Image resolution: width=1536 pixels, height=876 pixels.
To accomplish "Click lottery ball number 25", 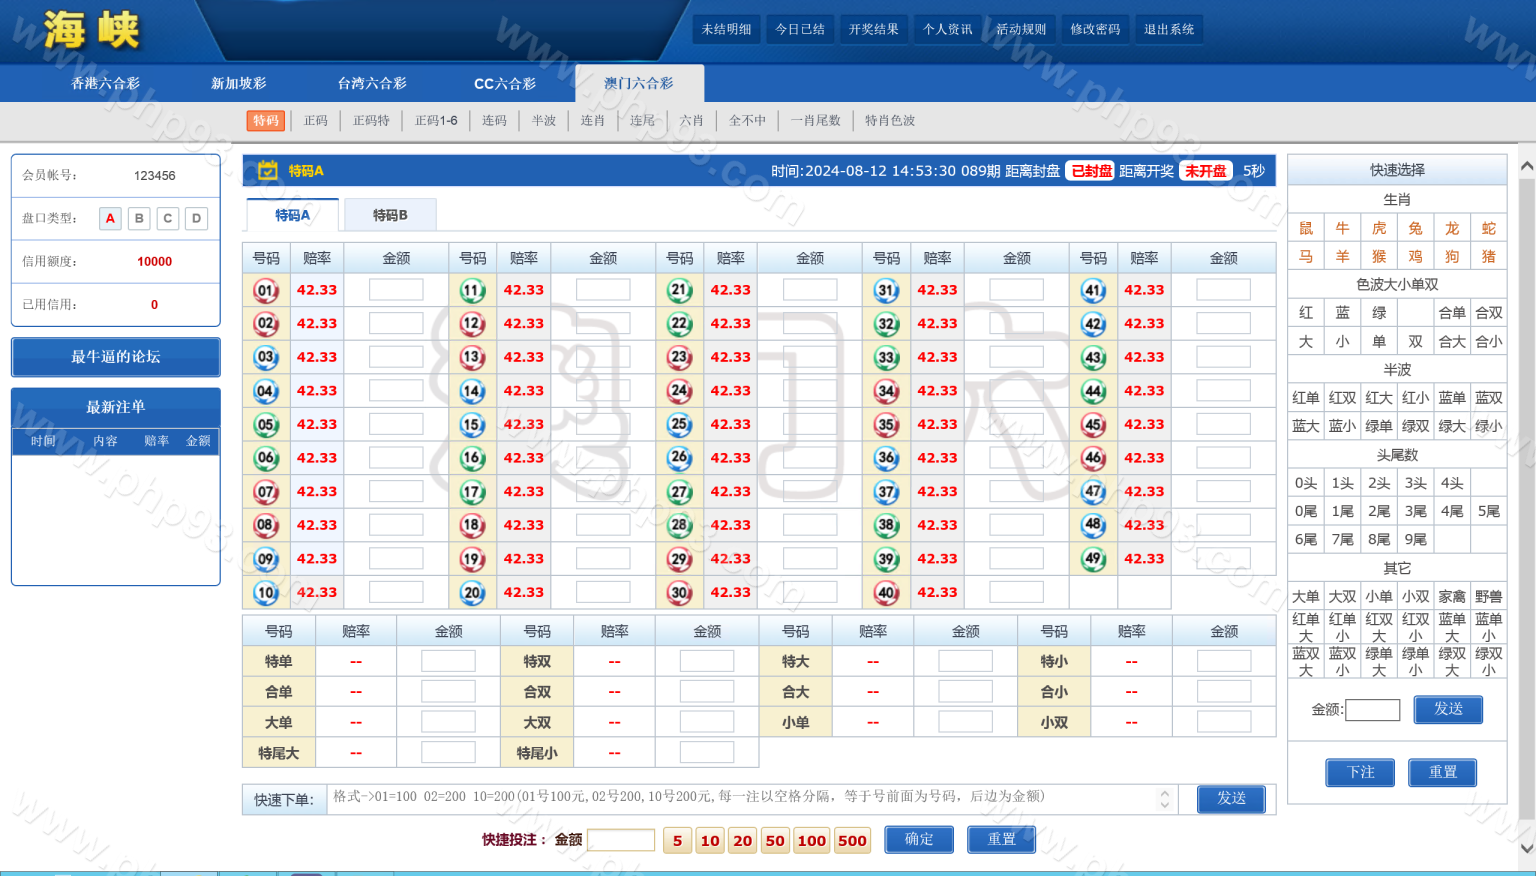I will click(x=680, y=425).
